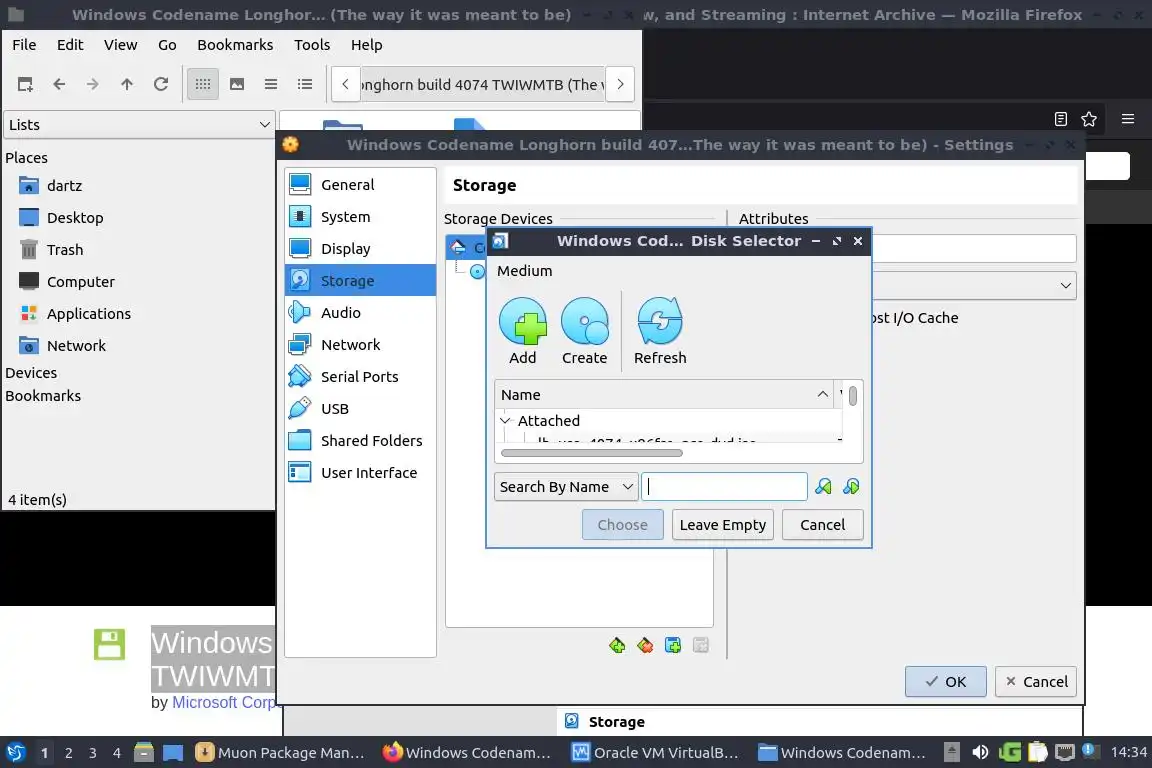Switch file manager to detailed list view
This screenshot has width=1152, height=768.
305,84
